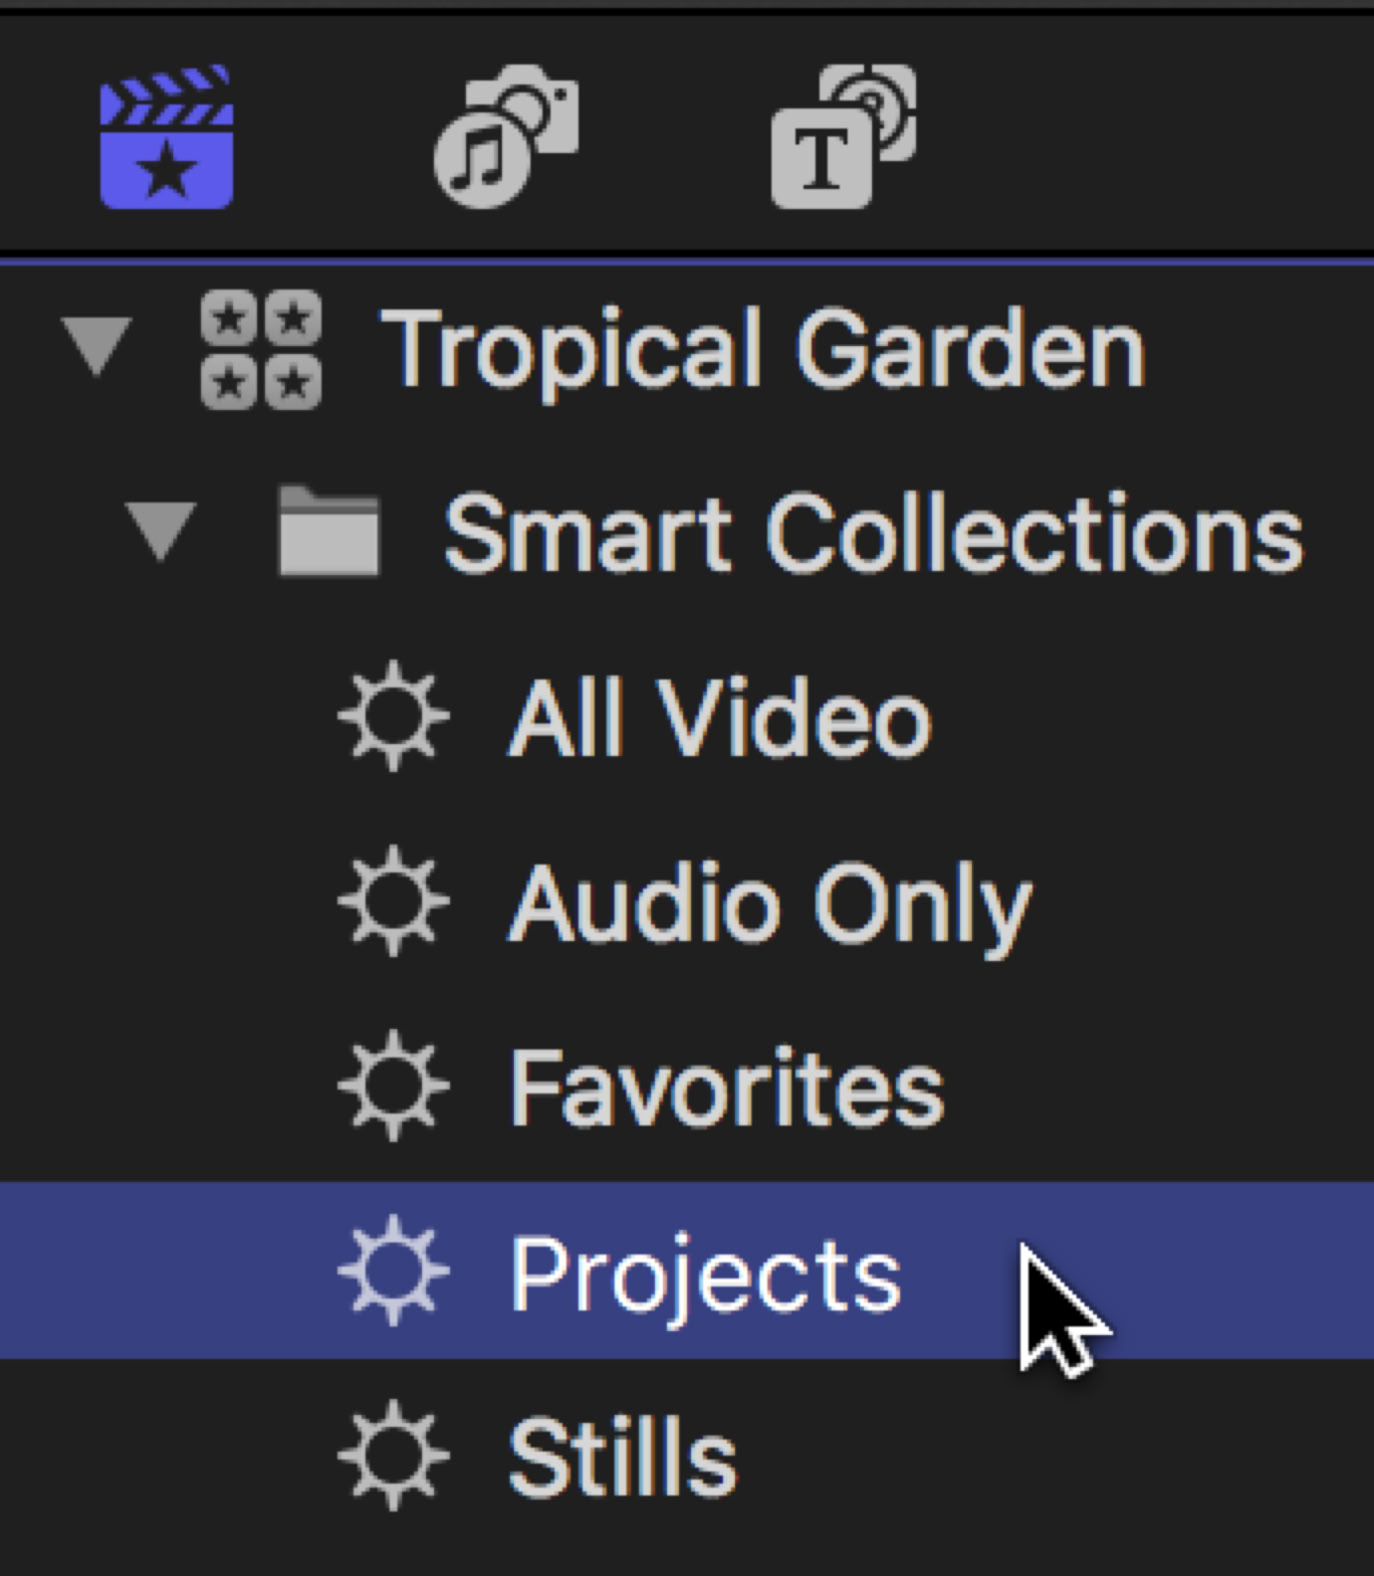The width and height of the screenshot is (1374, 1576).
Task: Show the Stills smart collection
Action: pos(622,1458)
